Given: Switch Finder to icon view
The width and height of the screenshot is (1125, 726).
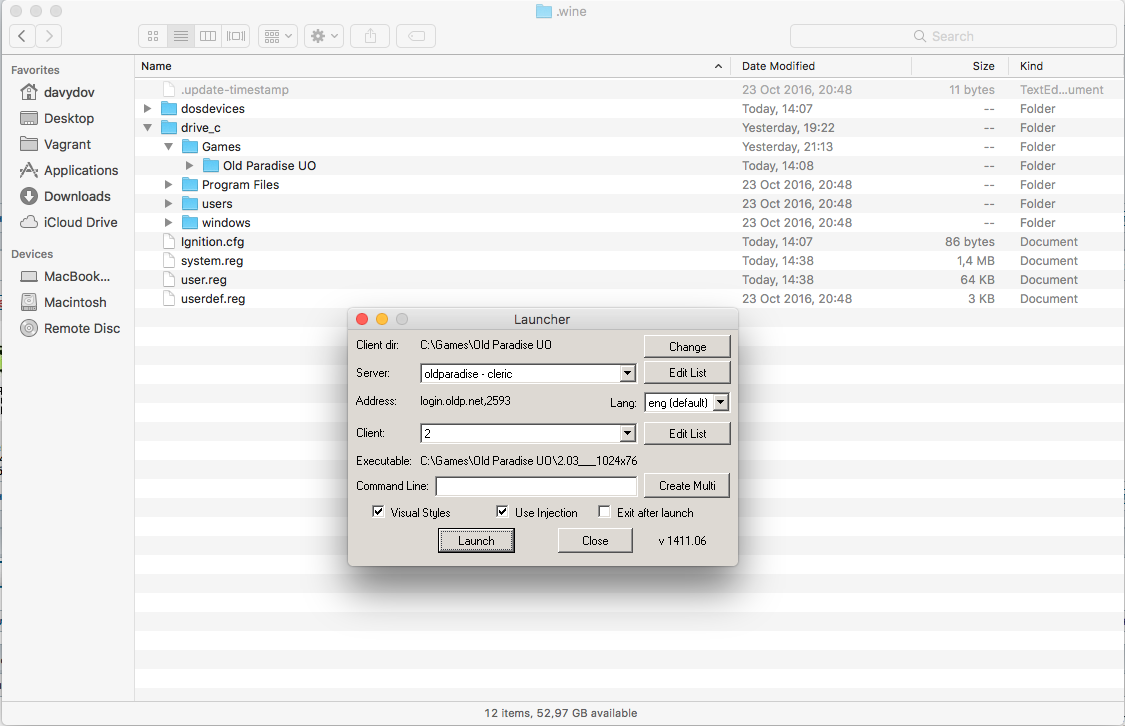Looking at the screenshot, I should [x=153, y=36].
